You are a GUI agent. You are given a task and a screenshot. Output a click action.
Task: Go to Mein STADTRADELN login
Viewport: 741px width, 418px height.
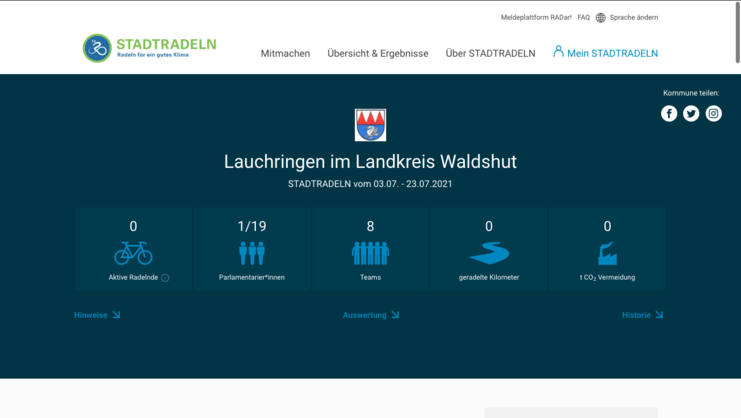pos(605,53)
